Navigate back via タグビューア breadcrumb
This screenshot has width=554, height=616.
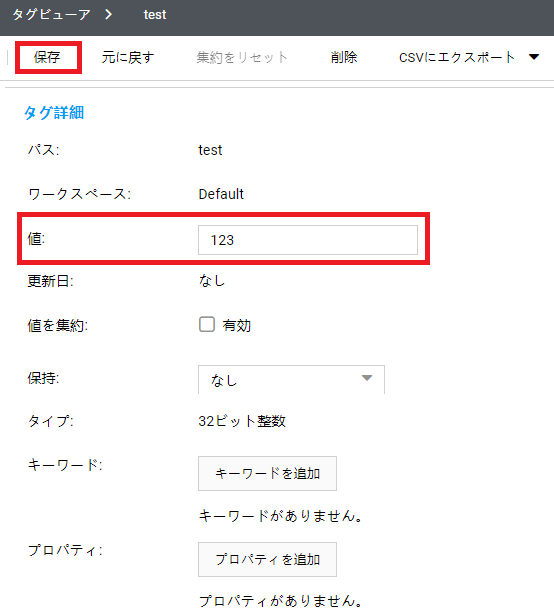point(51,15)
